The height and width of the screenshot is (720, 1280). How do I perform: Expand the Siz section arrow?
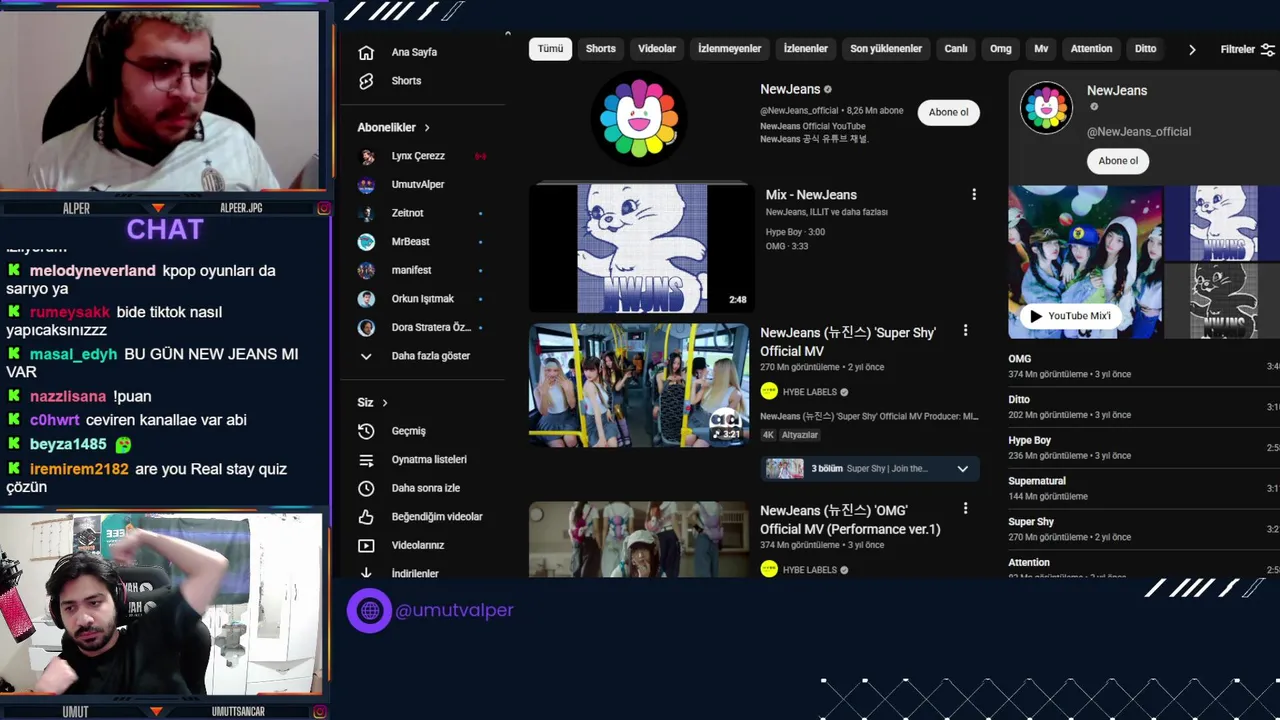pos(384,403)
